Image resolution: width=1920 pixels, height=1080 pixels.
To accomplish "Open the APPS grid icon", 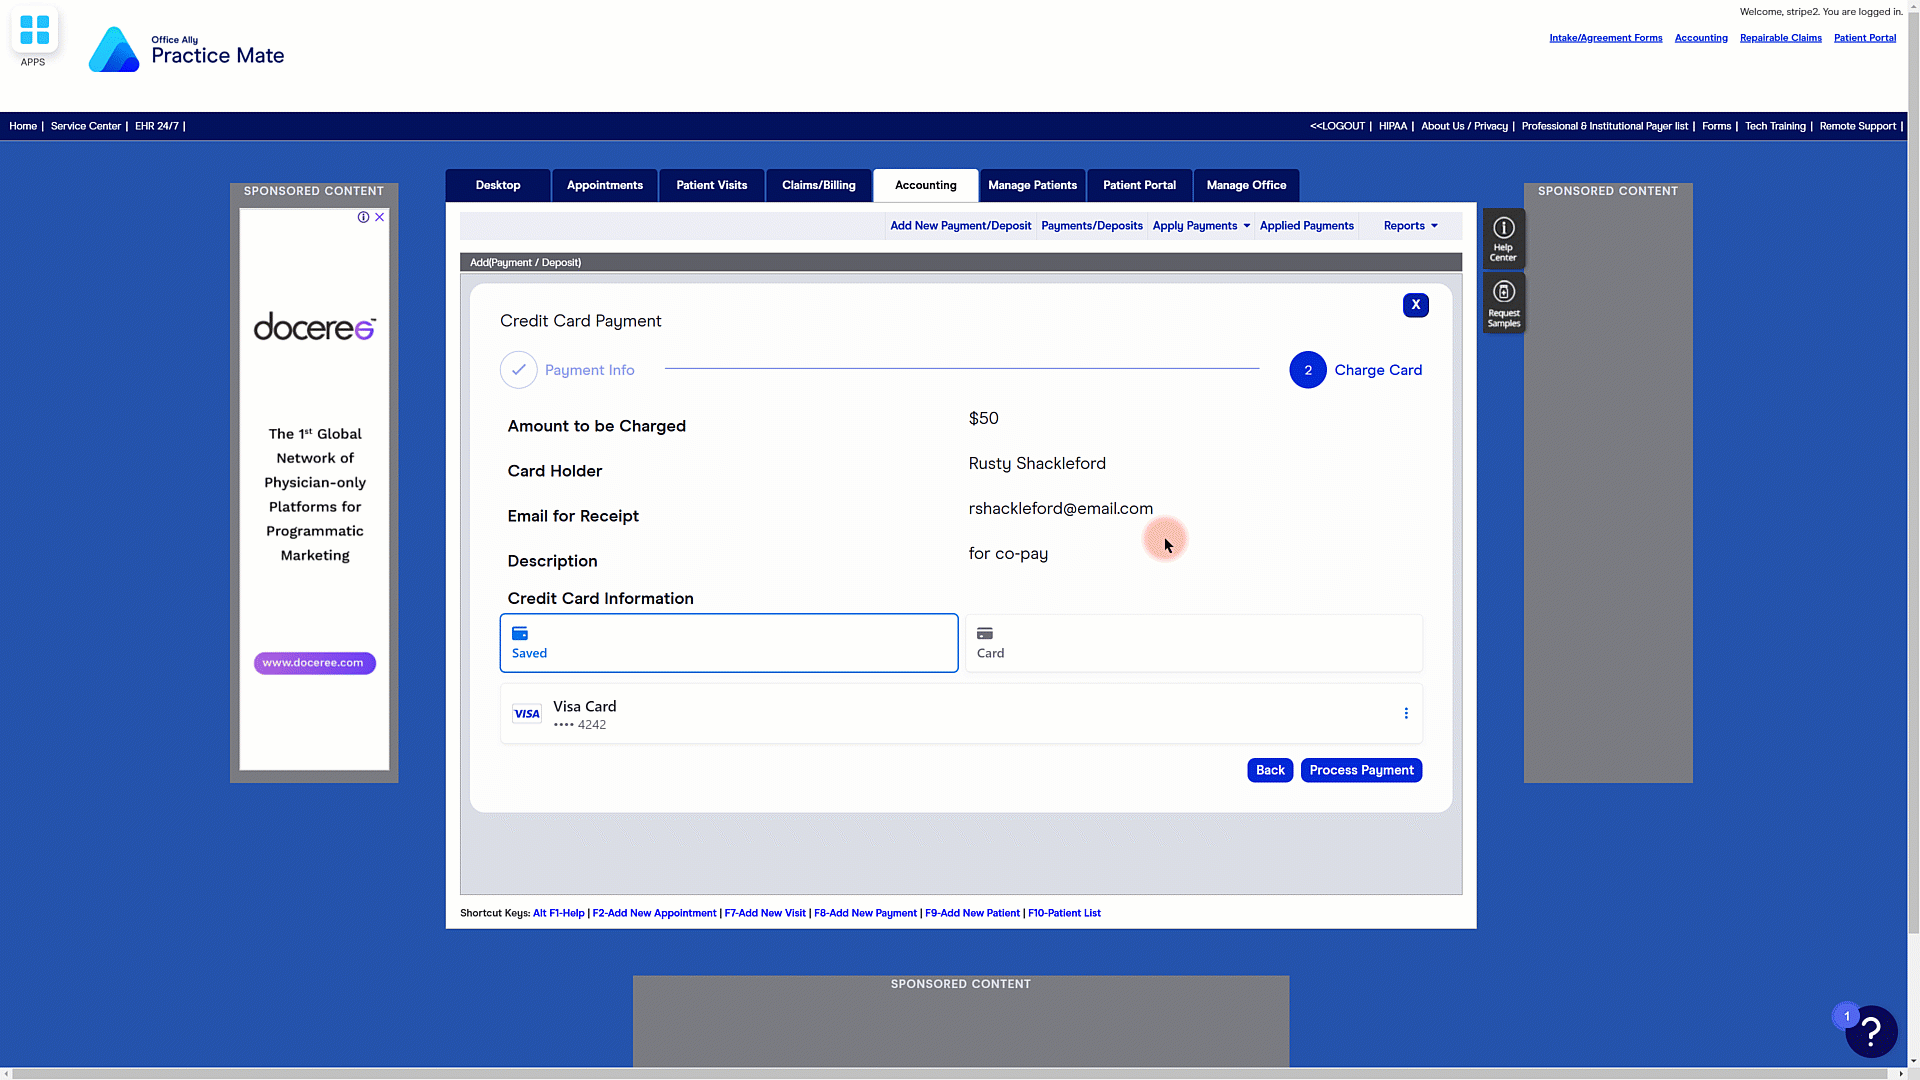I will 34,31.
